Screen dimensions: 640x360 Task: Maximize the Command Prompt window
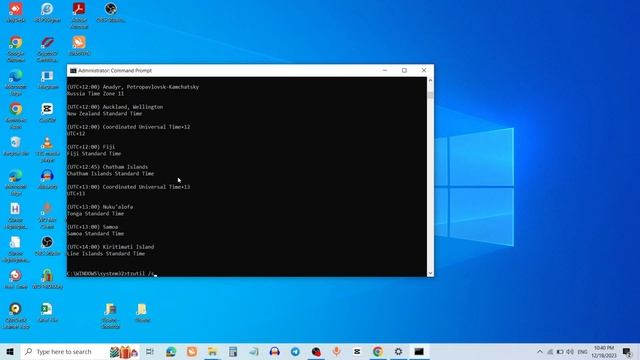click(404, 70)
